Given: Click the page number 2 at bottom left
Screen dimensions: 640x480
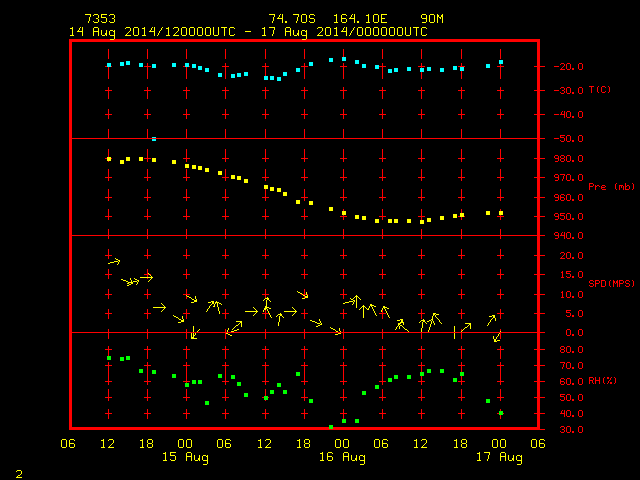Looking at the screenshot, I should pos(19,474).
